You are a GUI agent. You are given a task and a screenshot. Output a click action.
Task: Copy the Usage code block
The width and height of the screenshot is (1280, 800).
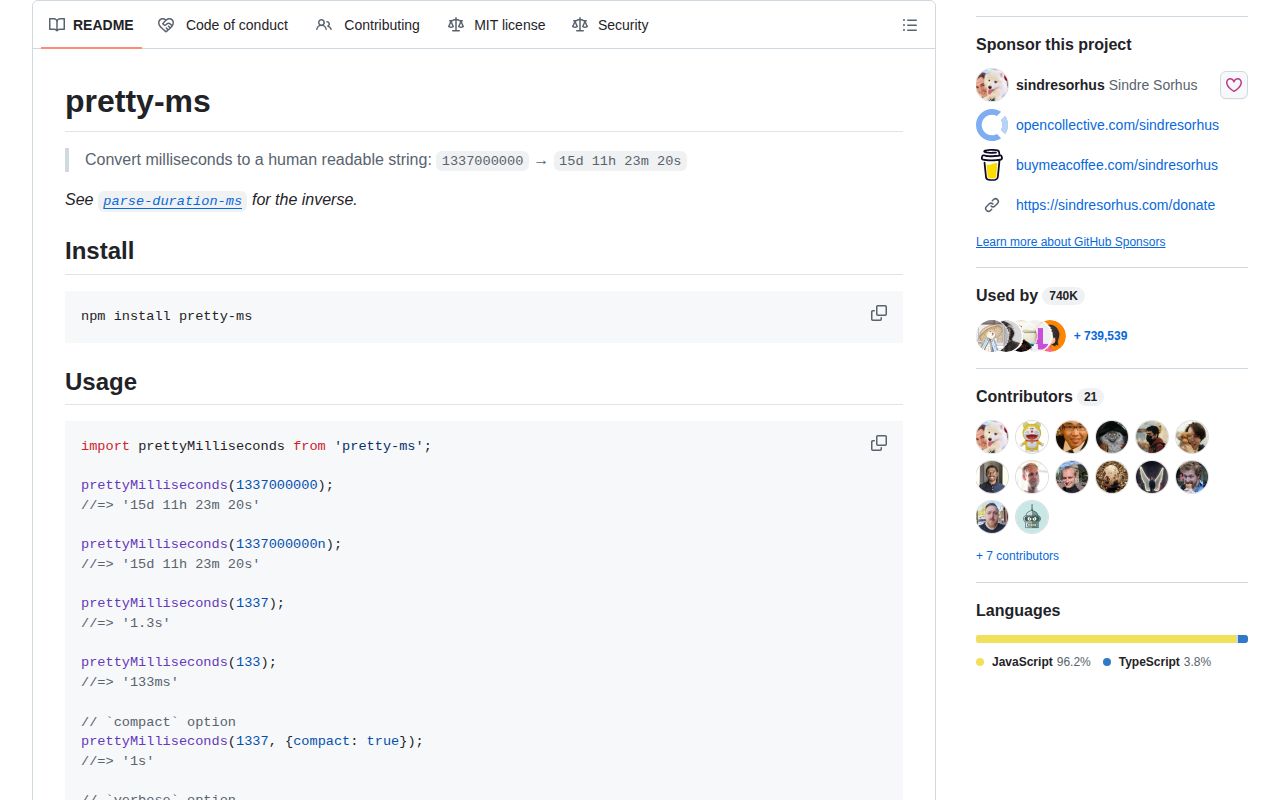(x=879, y=443)
